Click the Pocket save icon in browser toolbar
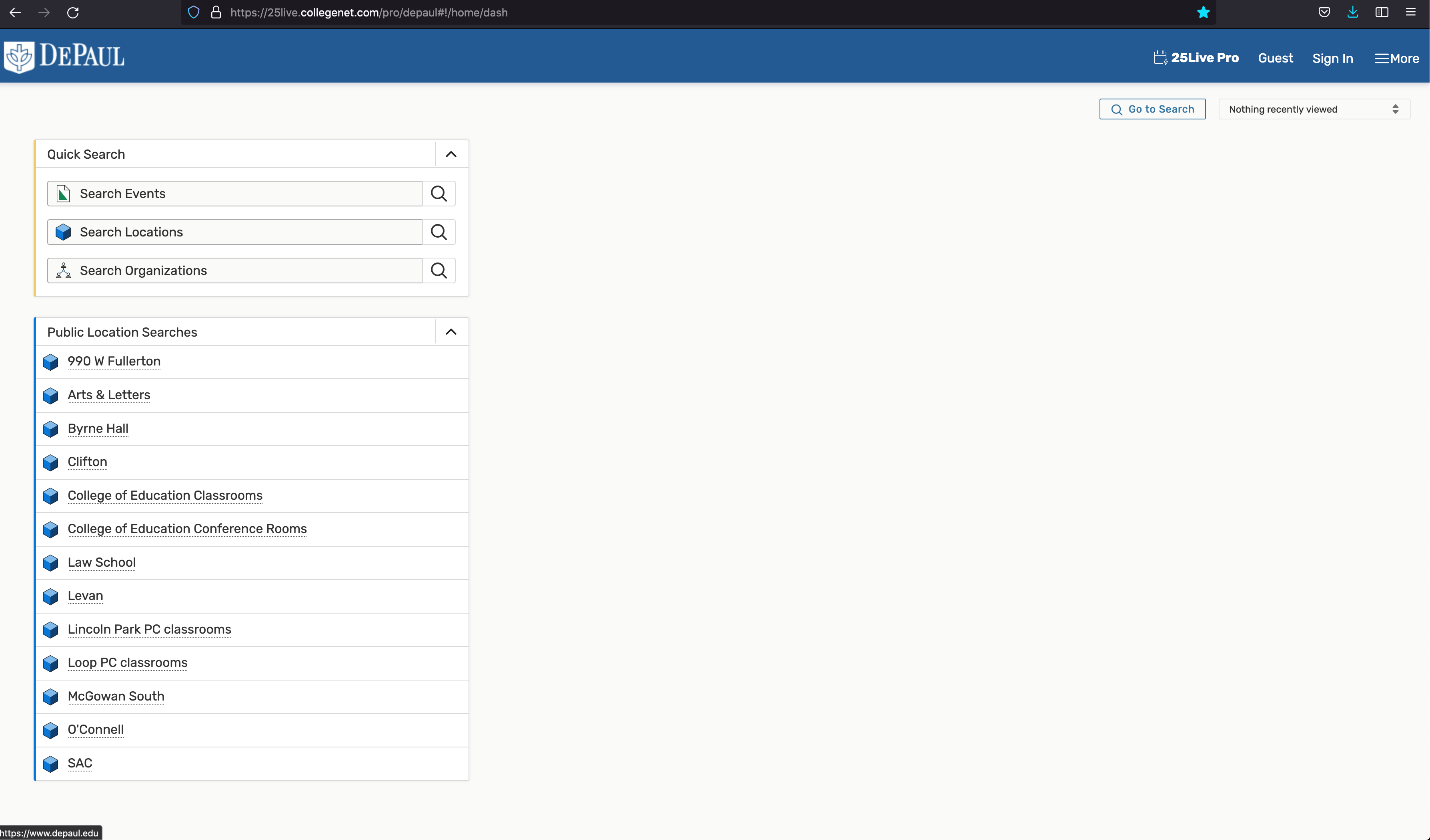Image resolution: width=1430 pixels, height=840 pixels. pyautogui.click(x=1324, y=13)
